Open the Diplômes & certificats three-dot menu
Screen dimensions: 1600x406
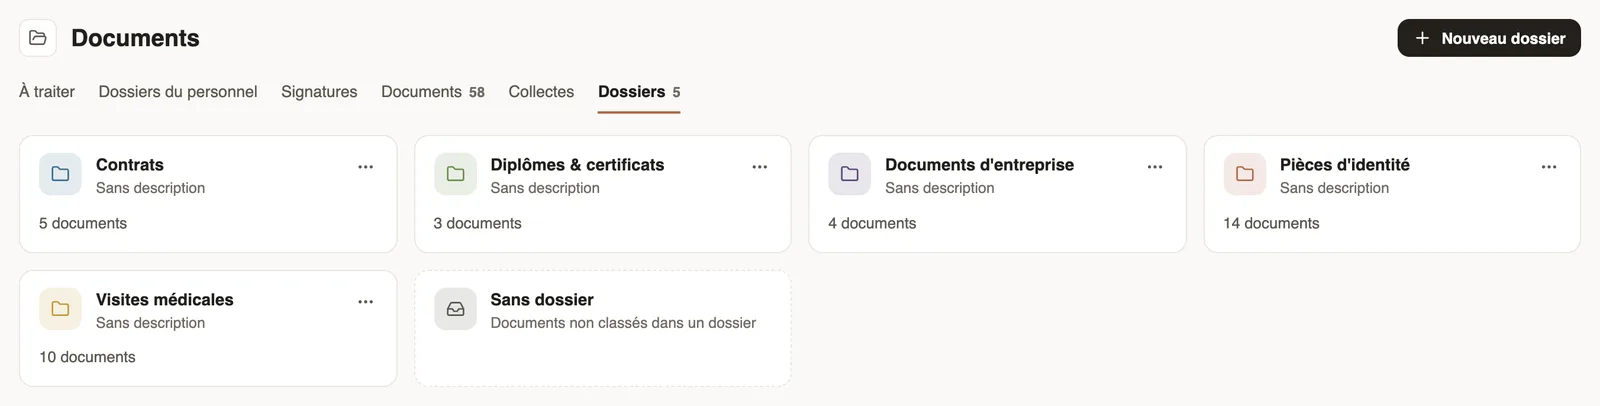point(760,167)
